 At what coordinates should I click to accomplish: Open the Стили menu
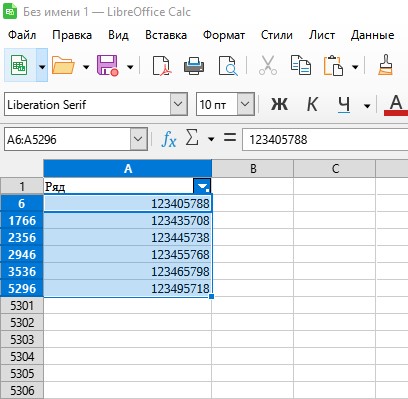277,35
